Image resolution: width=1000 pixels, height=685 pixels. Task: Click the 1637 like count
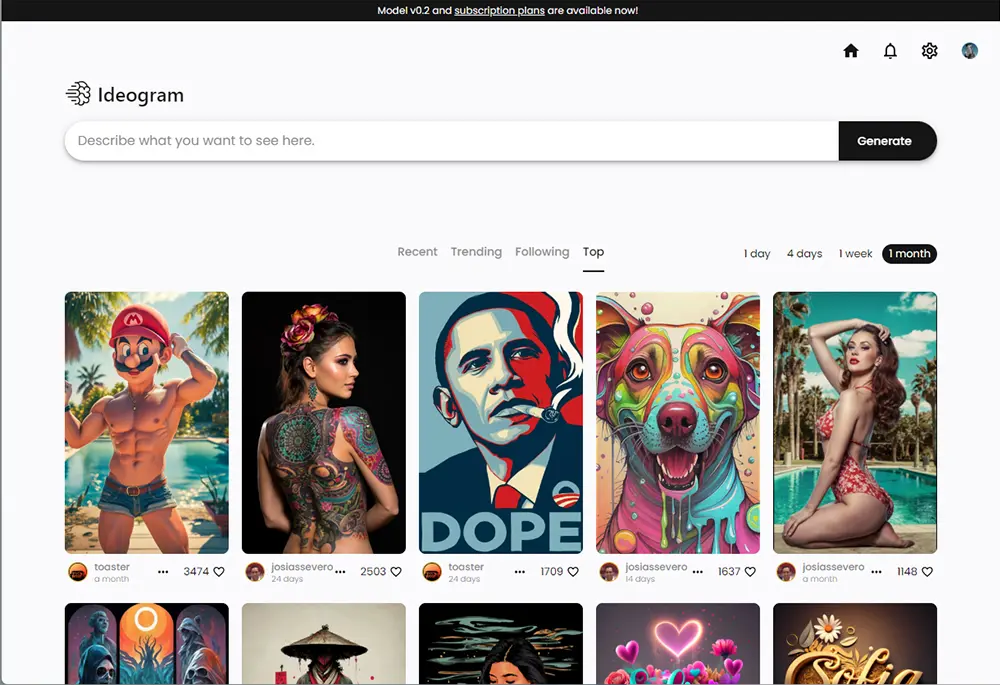(729, 571)
